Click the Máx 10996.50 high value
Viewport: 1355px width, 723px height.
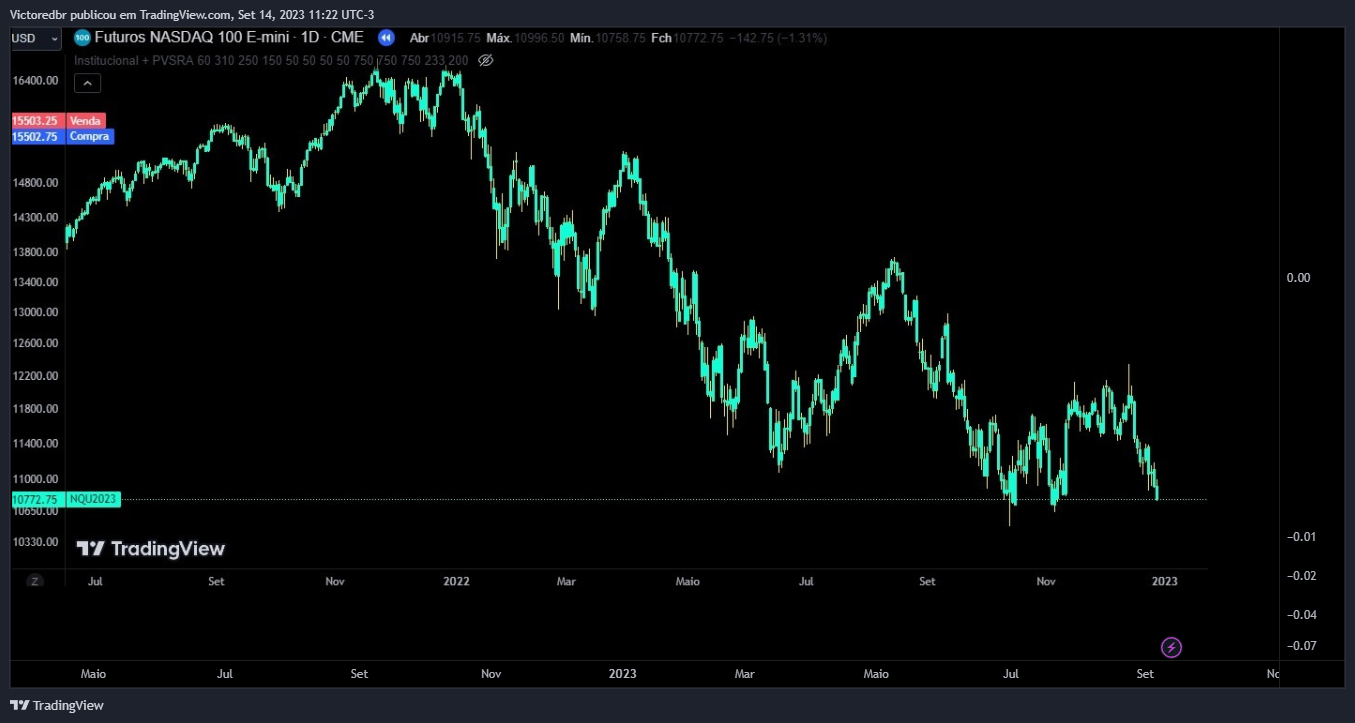click(527, 38)
